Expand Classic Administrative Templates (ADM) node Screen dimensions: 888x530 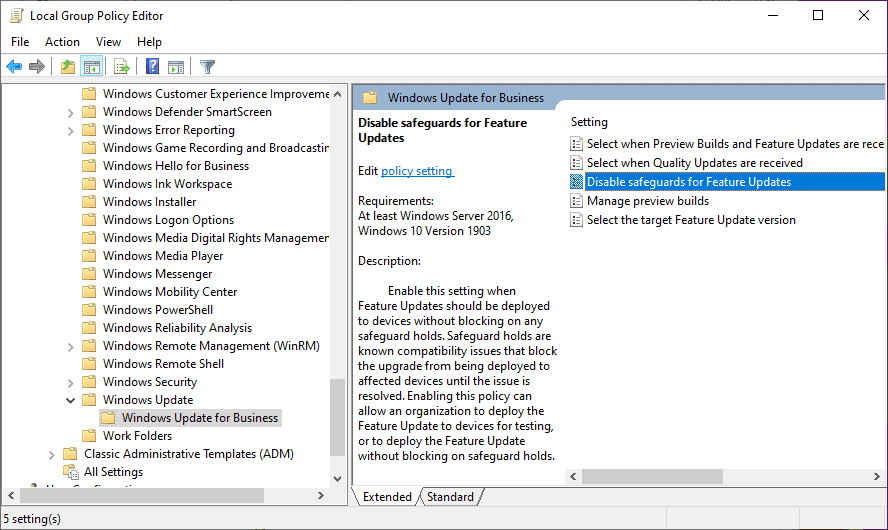pyautogui.click(x=52, y=455)
